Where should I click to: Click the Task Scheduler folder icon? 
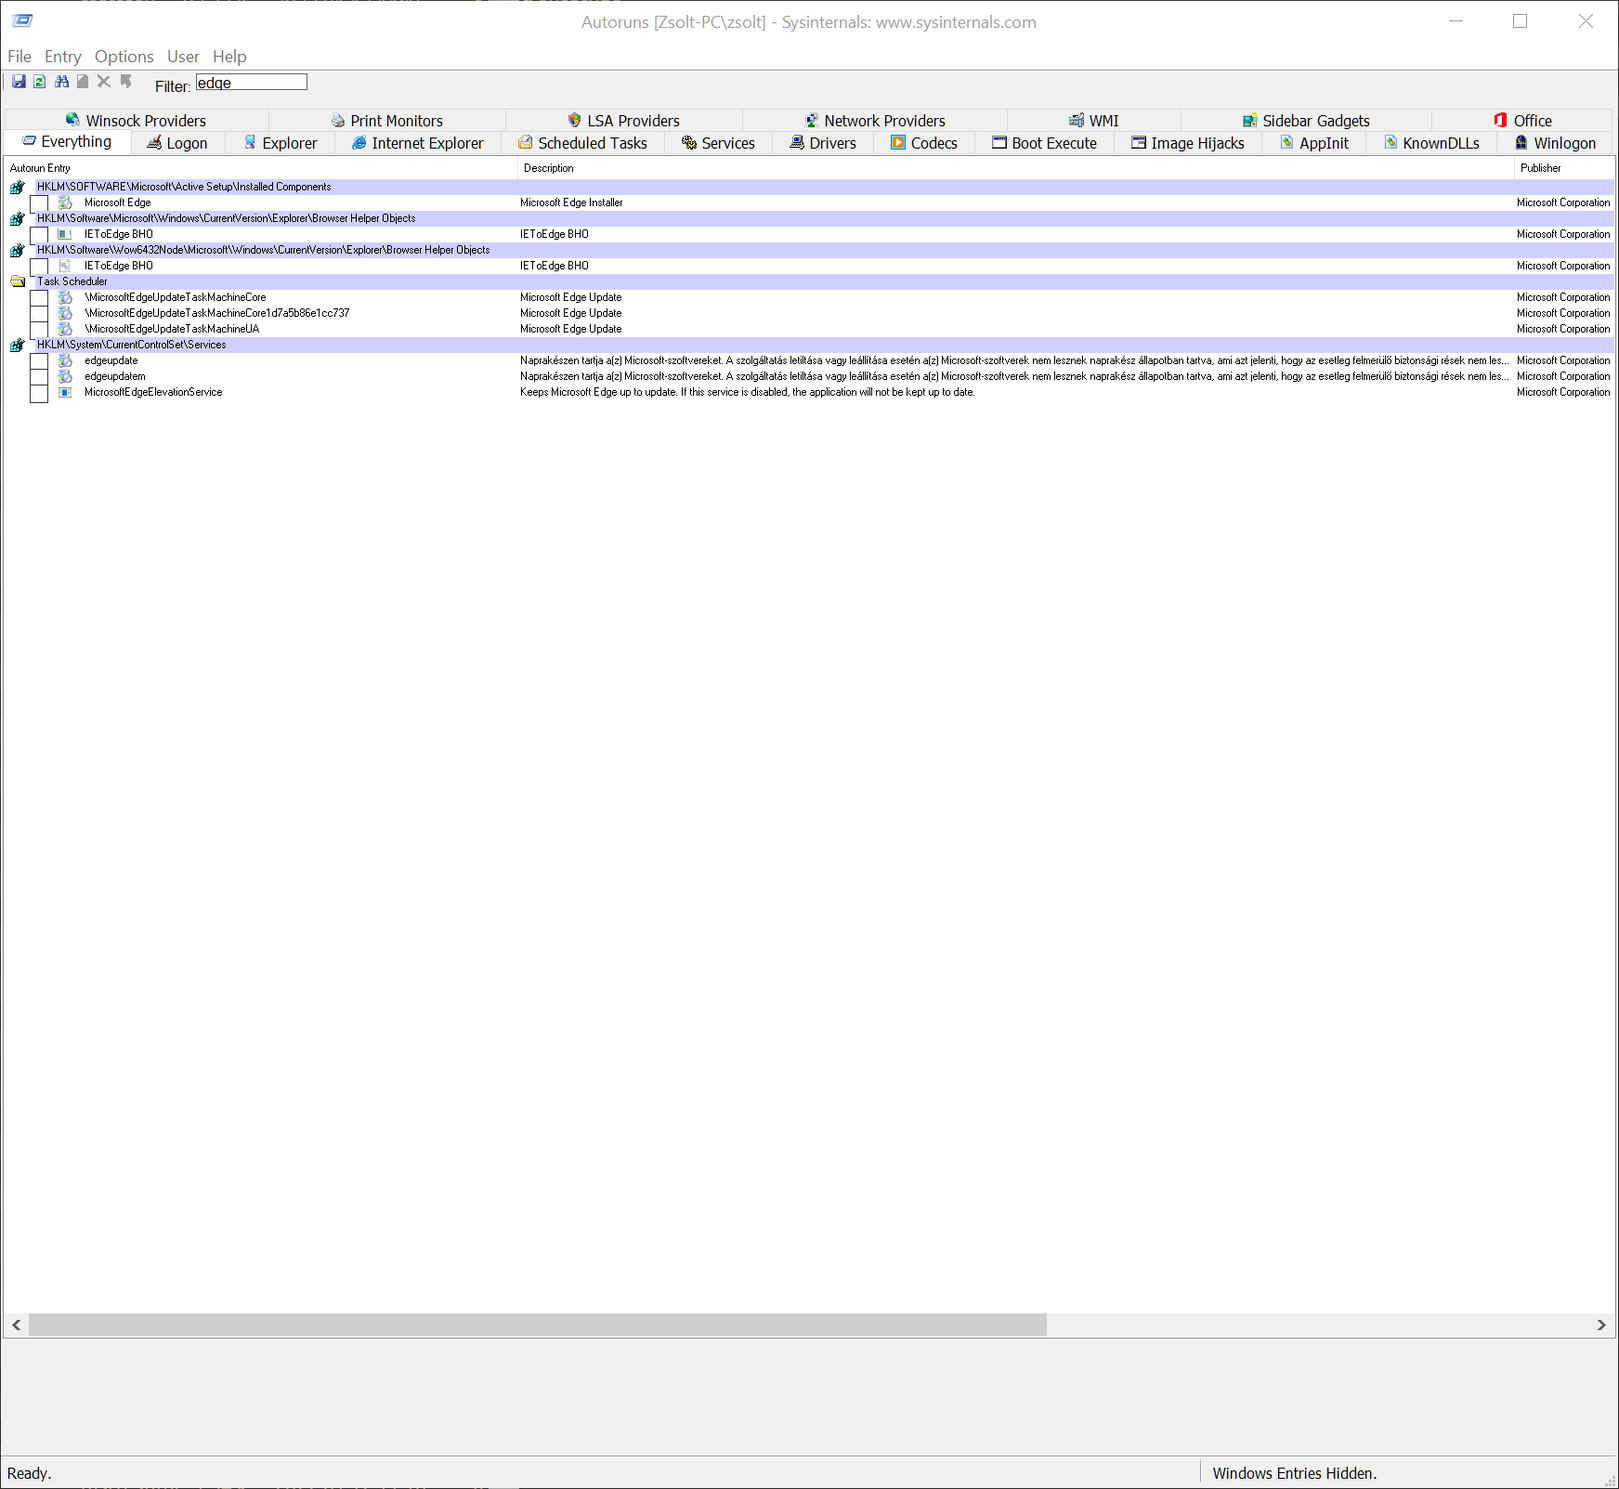click(18, 282)
